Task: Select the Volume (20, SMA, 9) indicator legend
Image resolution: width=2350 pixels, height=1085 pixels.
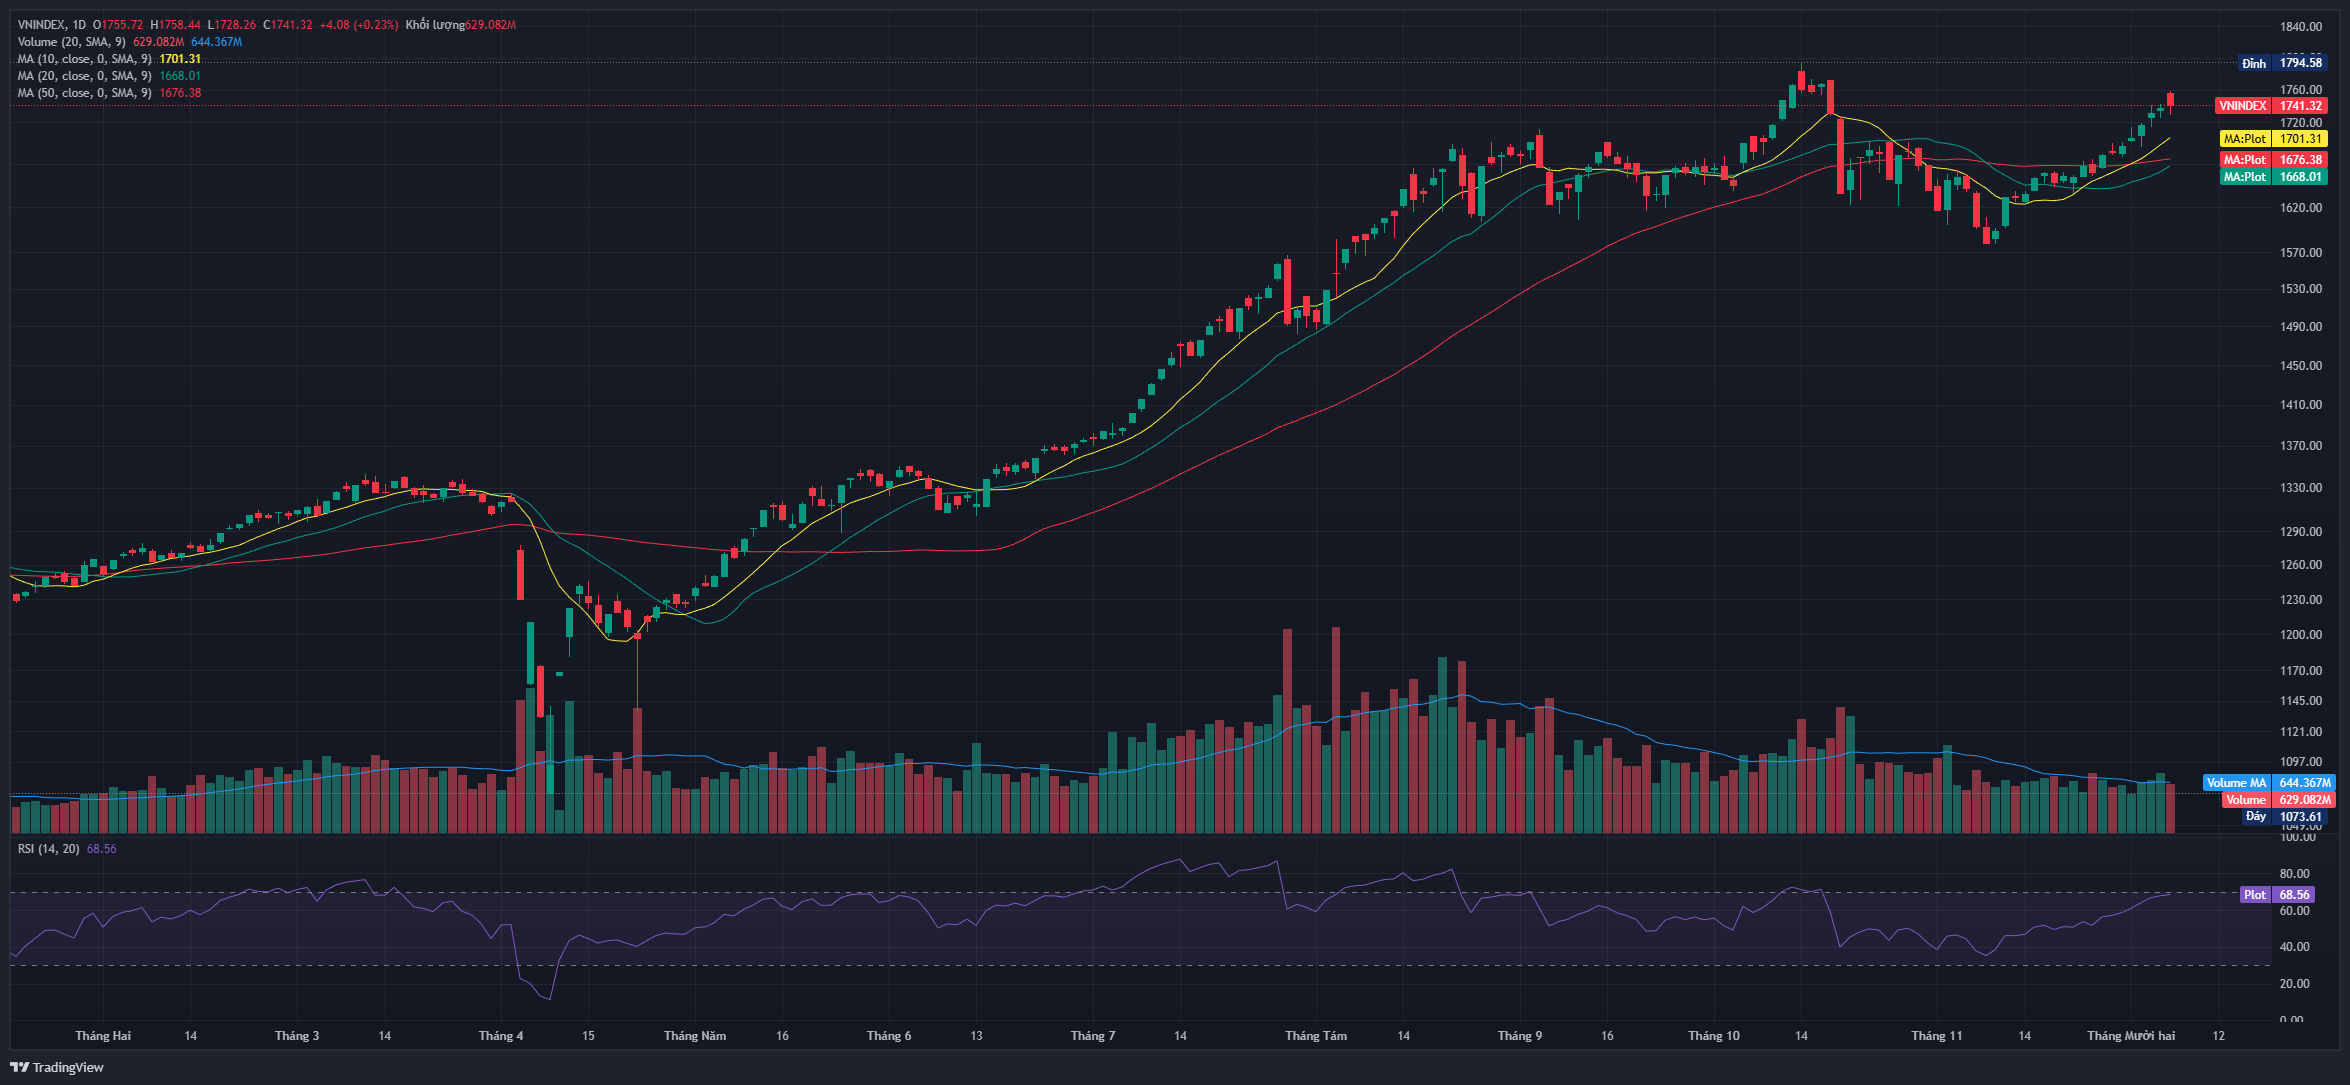Action: click(72, 42)
